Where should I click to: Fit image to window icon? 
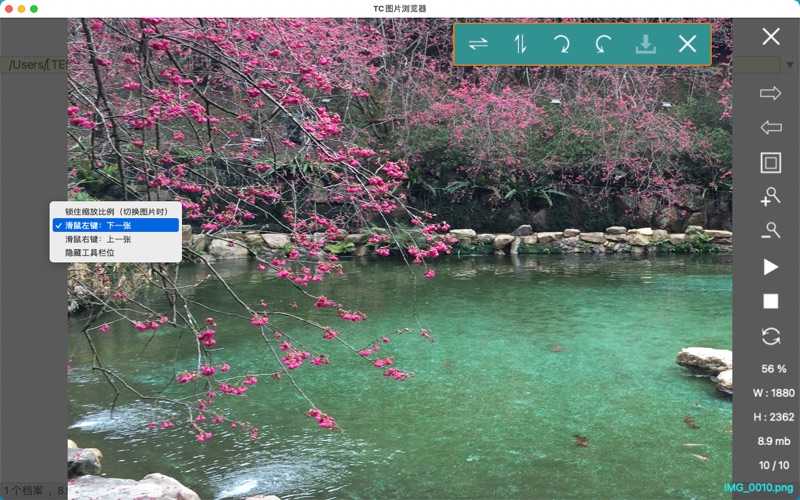point(770,163)
